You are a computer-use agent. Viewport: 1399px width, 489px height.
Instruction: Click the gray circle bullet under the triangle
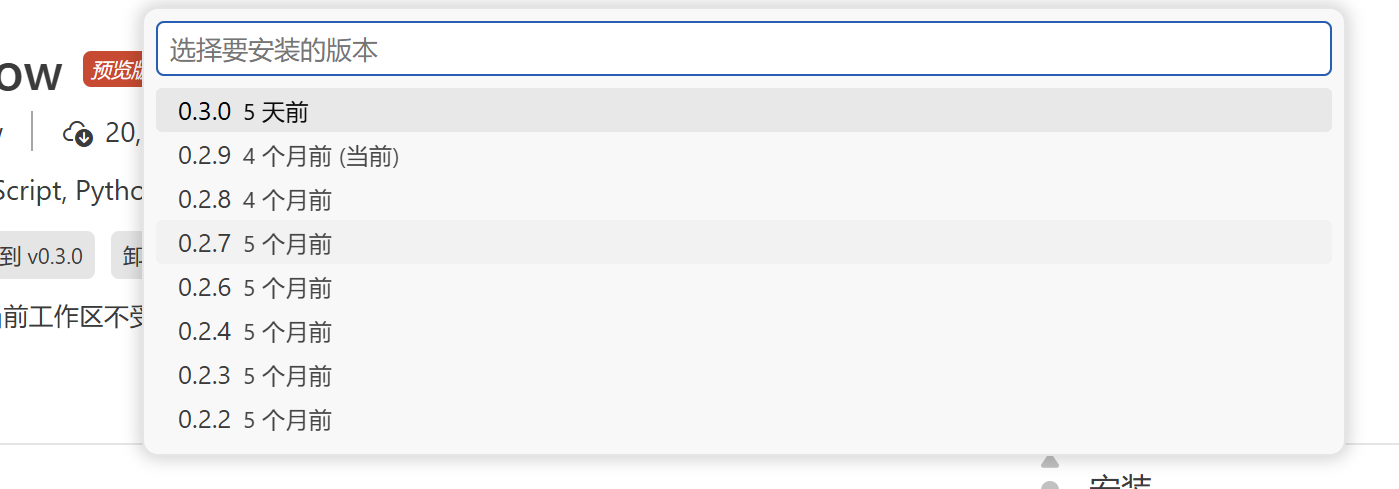point(1049,485)
